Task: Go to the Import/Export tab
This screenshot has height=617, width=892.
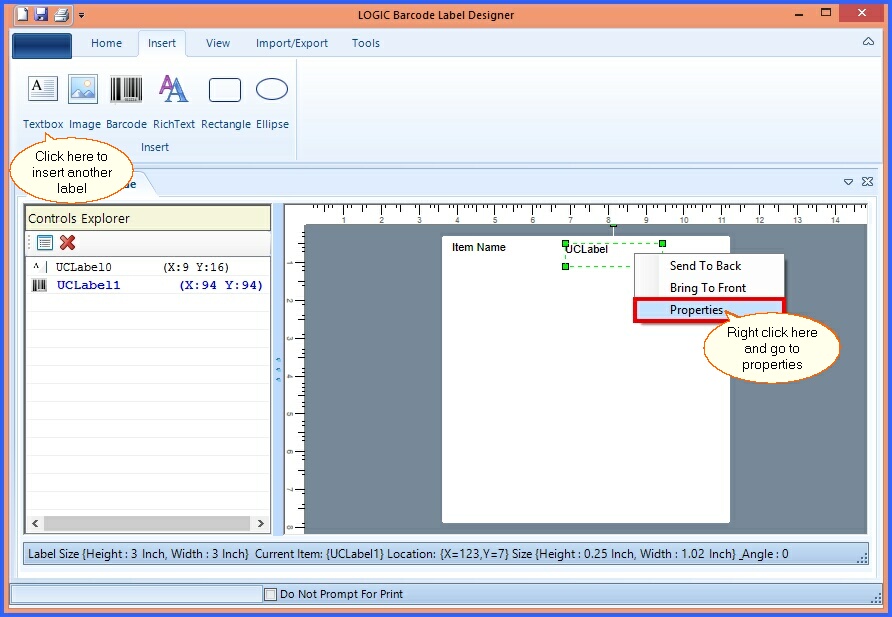Action: 292,43
